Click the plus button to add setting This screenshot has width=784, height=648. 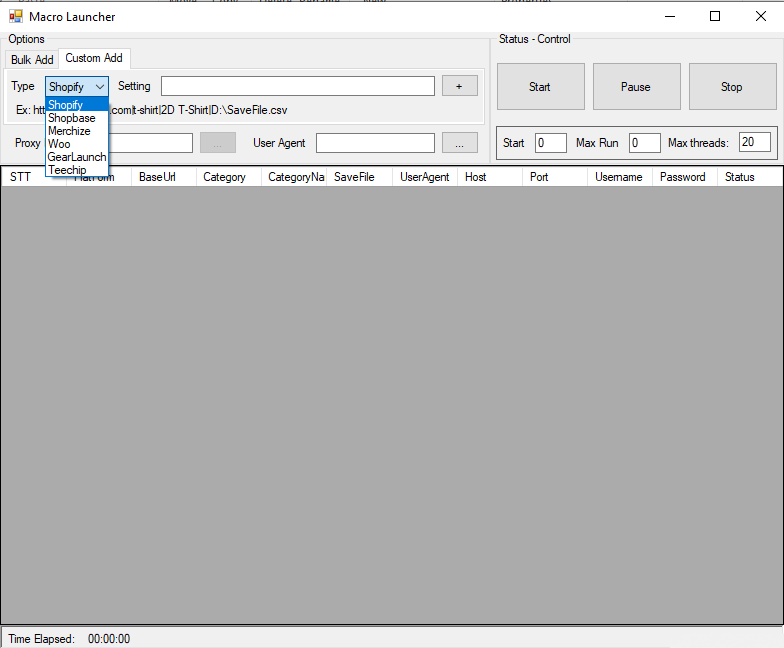(459, 87)
